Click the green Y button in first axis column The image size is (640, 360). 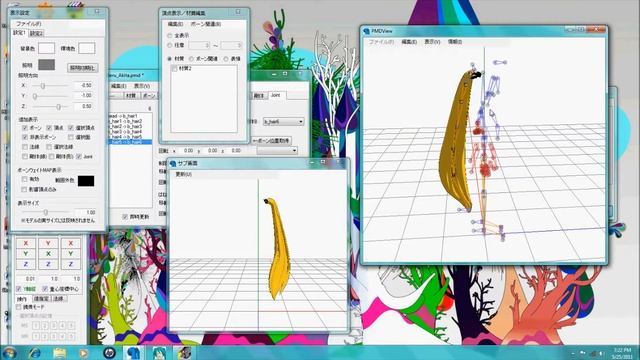[x=26, y=254]
